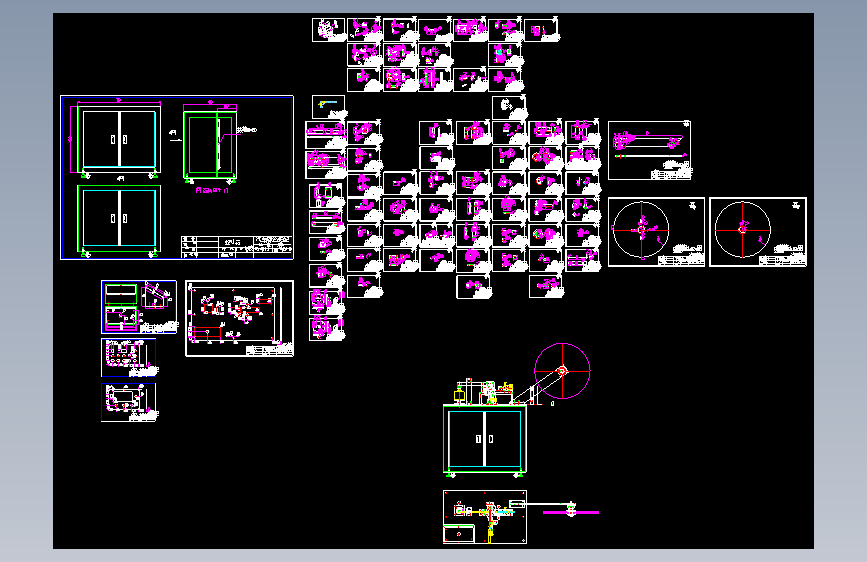The height and width of the screenshot is (562, 867).
Task: Open the long shaft part drawing sheet
Action: pyautogui.click(x=650, y=150)
